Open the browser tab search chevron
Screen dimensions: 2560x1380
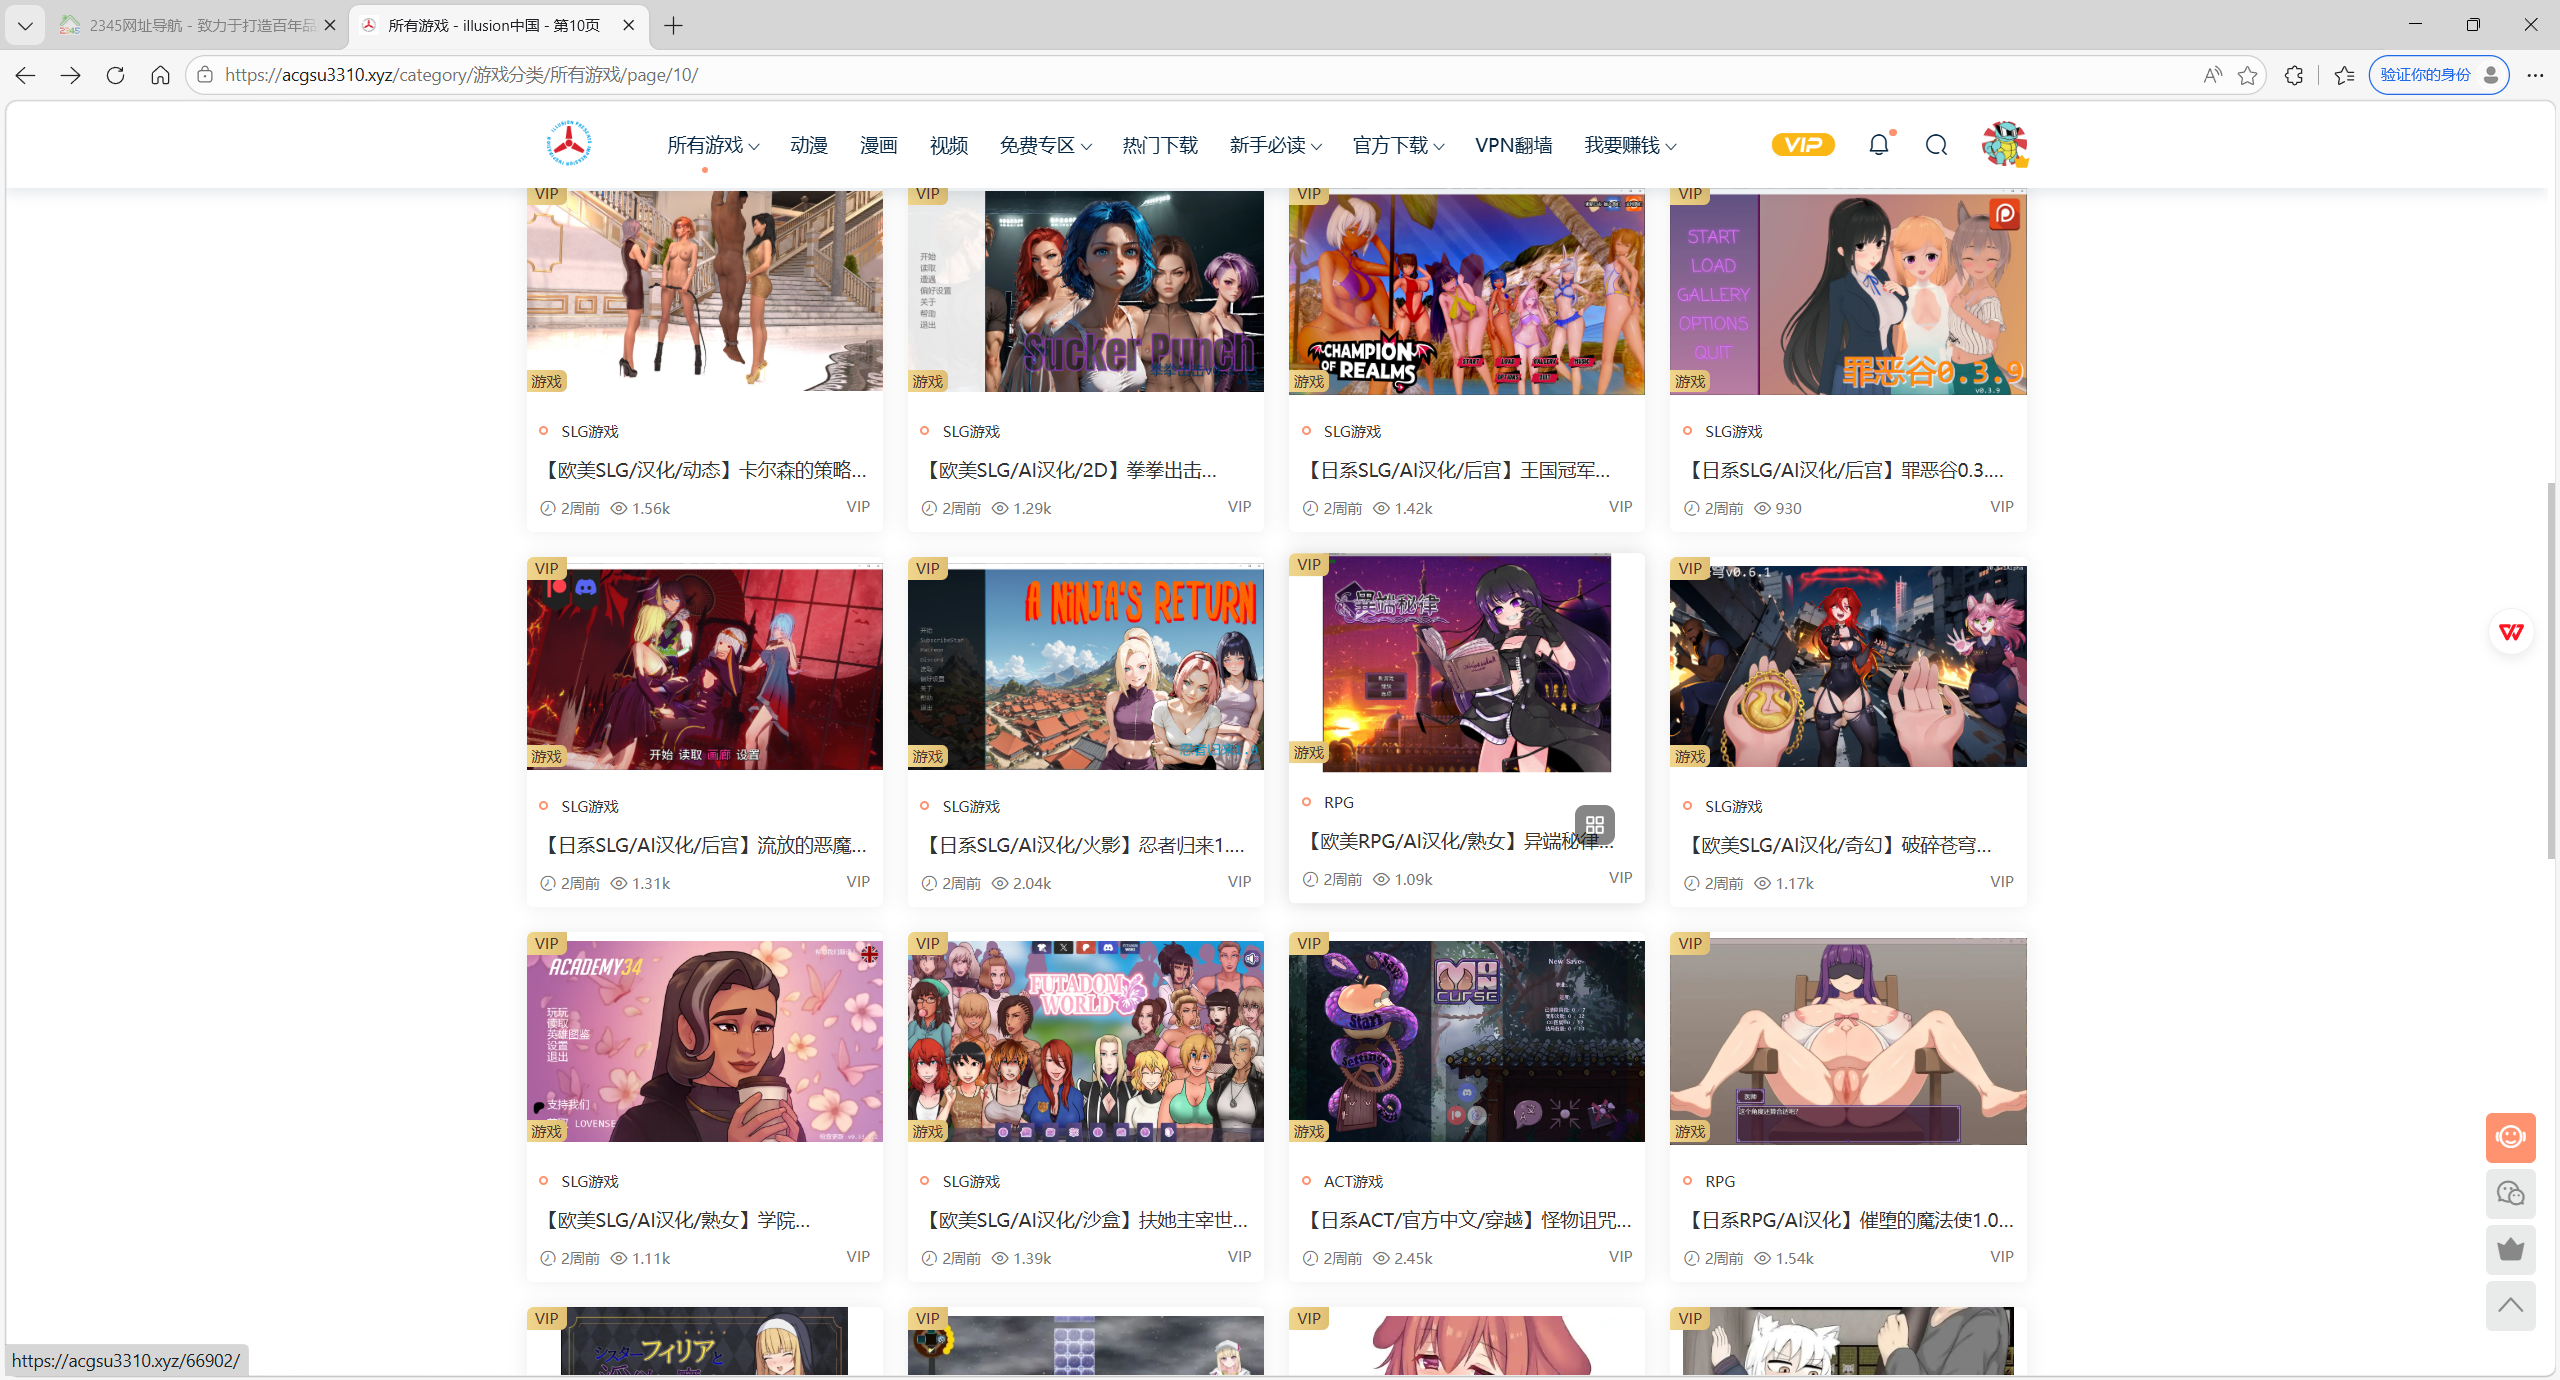[x=25, y=25]
